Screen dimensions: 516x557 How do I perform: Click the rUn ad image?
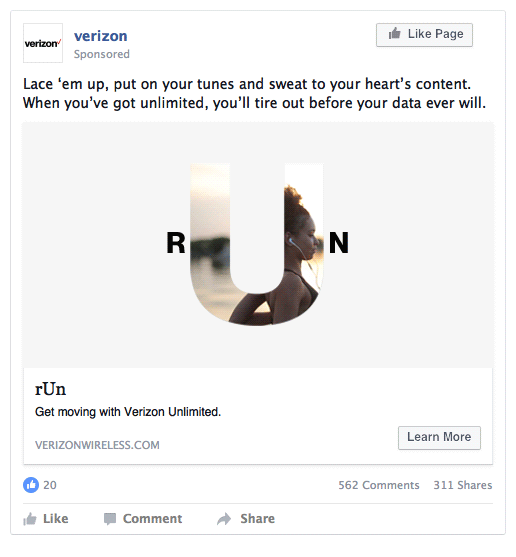click(x=258, y=245)
